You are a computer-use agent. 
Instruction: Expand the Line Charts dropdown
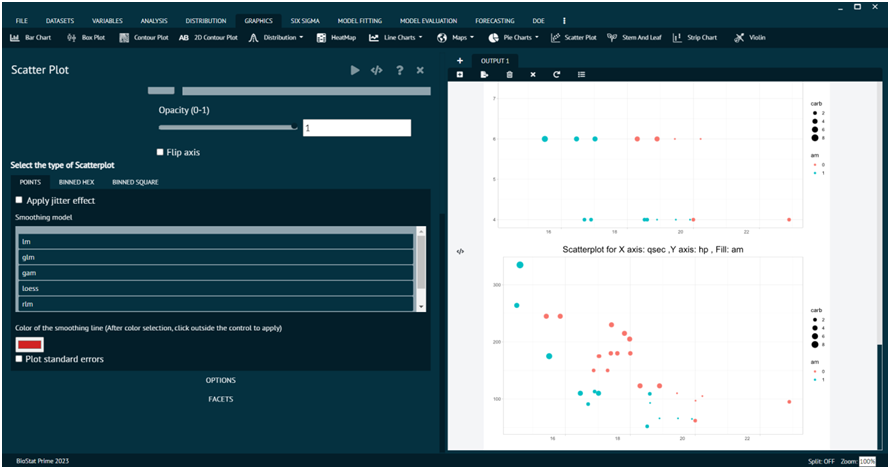coord(396,37)
